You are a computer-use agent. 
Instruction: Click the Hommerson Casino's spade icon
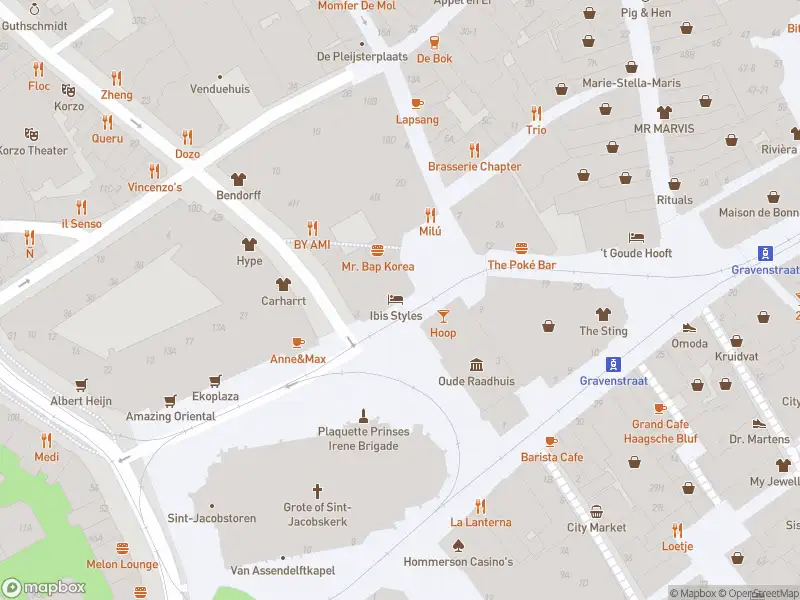tap(458, 546)
